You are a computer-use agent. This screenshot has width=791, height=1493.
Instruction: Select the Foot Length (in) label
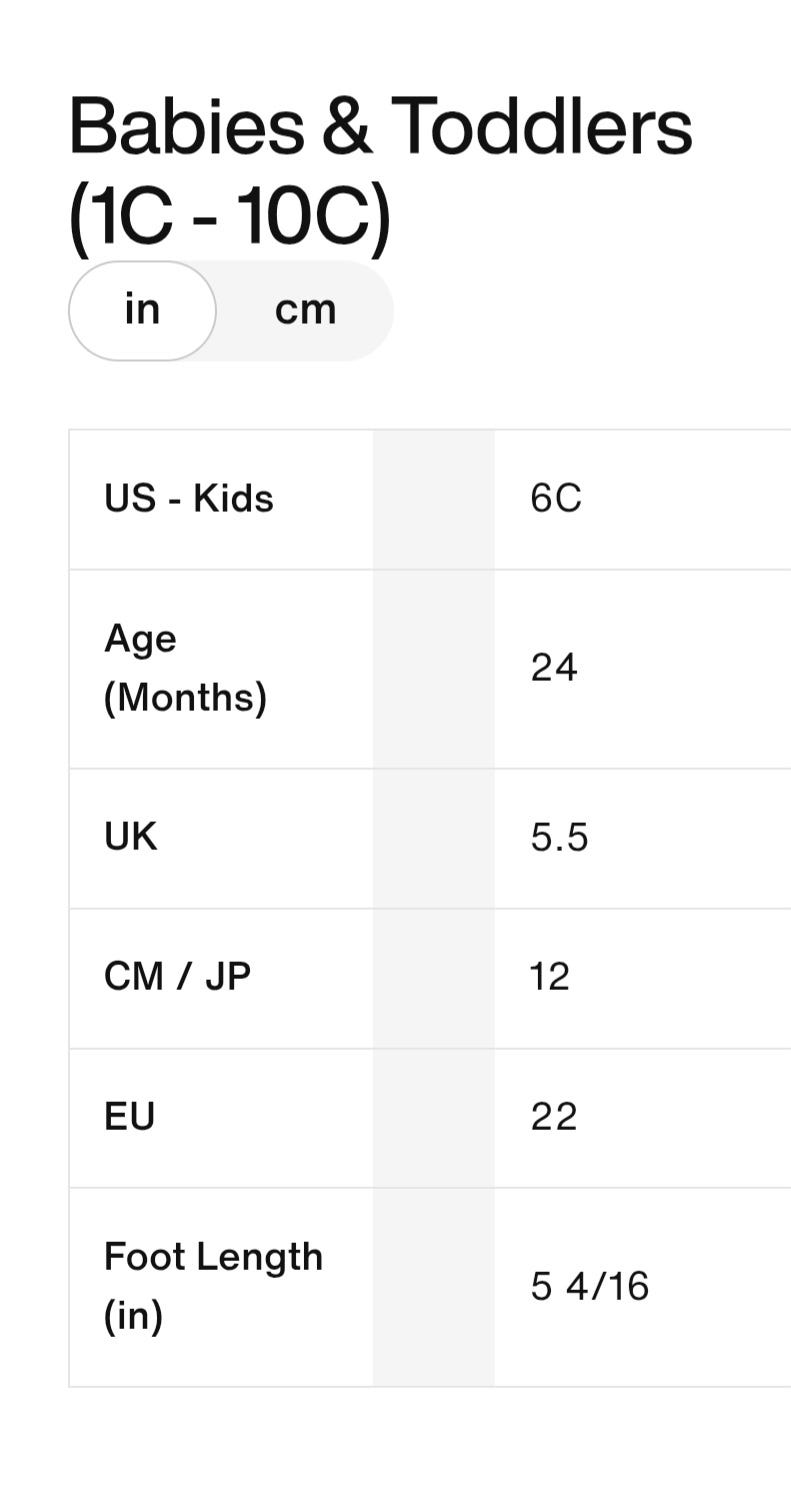214,1286
